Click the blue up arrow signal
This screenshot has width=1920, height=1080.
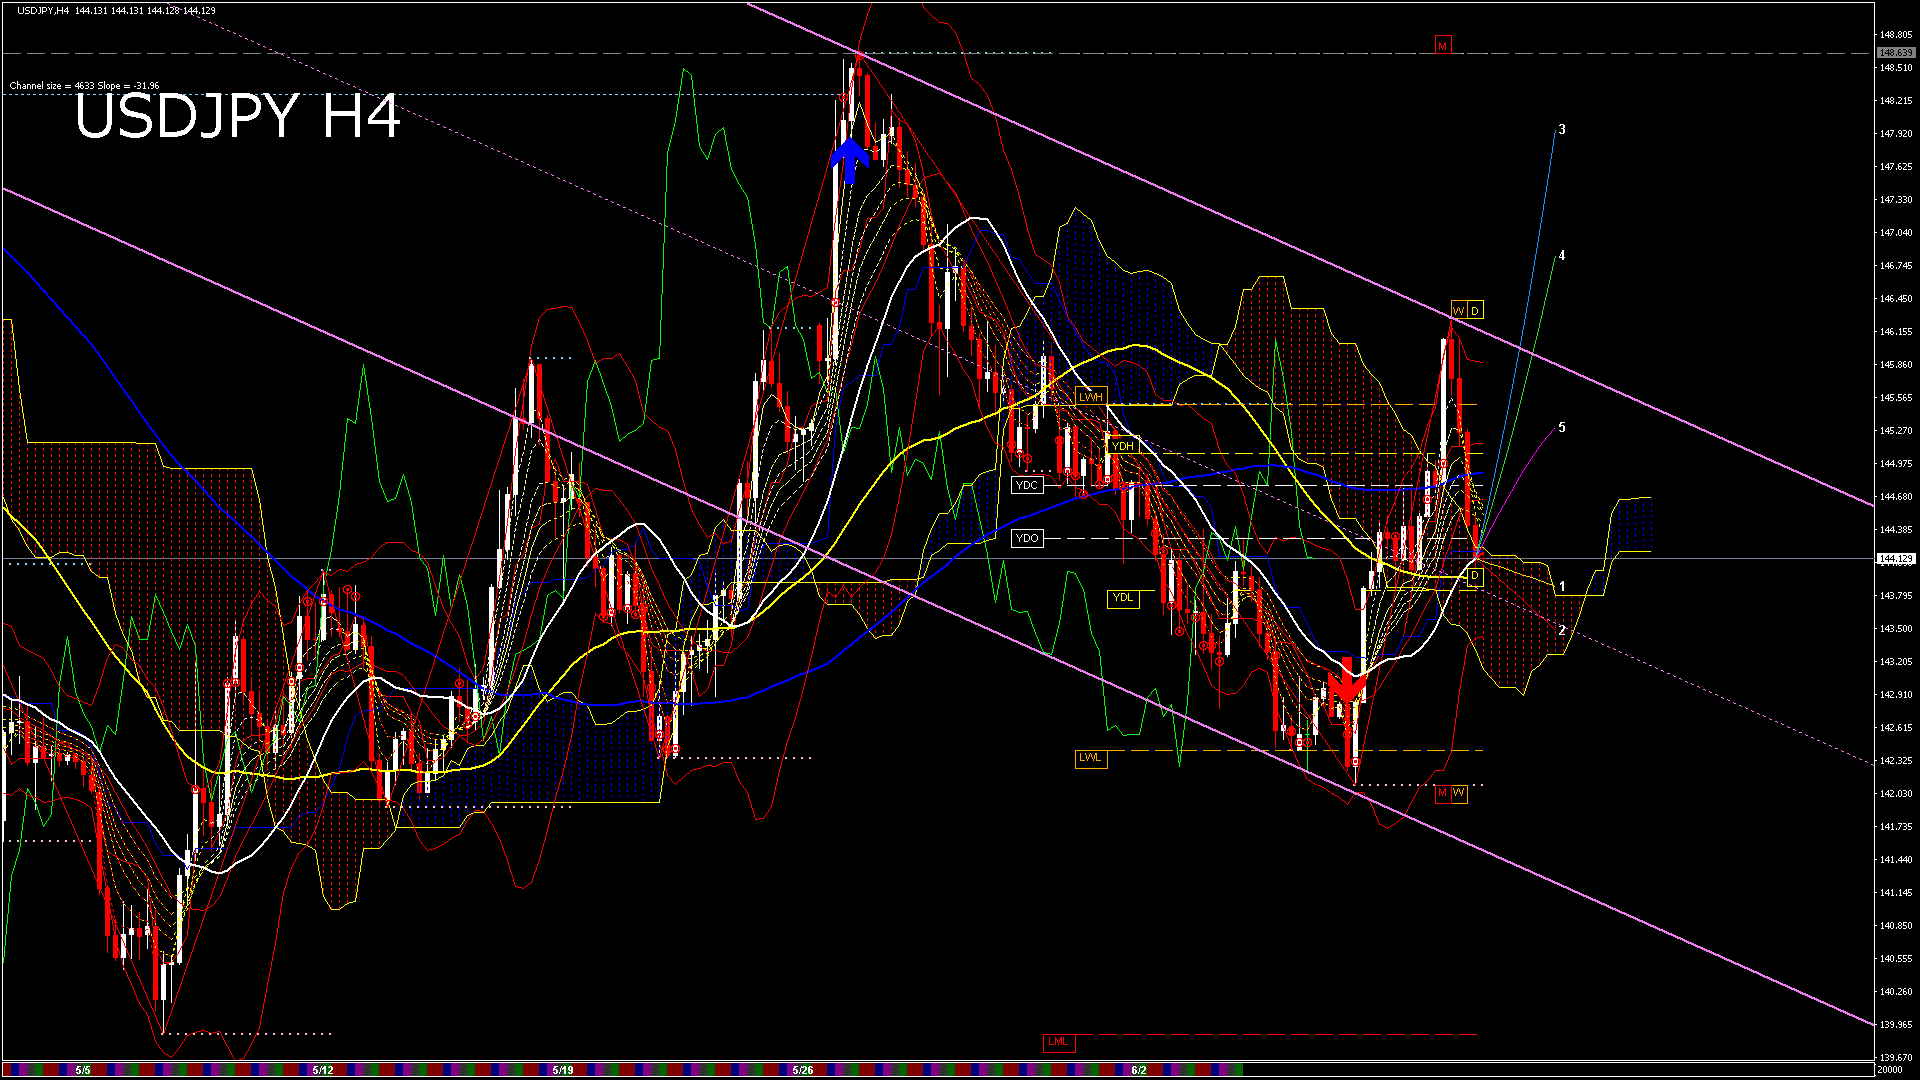point(850,160)
